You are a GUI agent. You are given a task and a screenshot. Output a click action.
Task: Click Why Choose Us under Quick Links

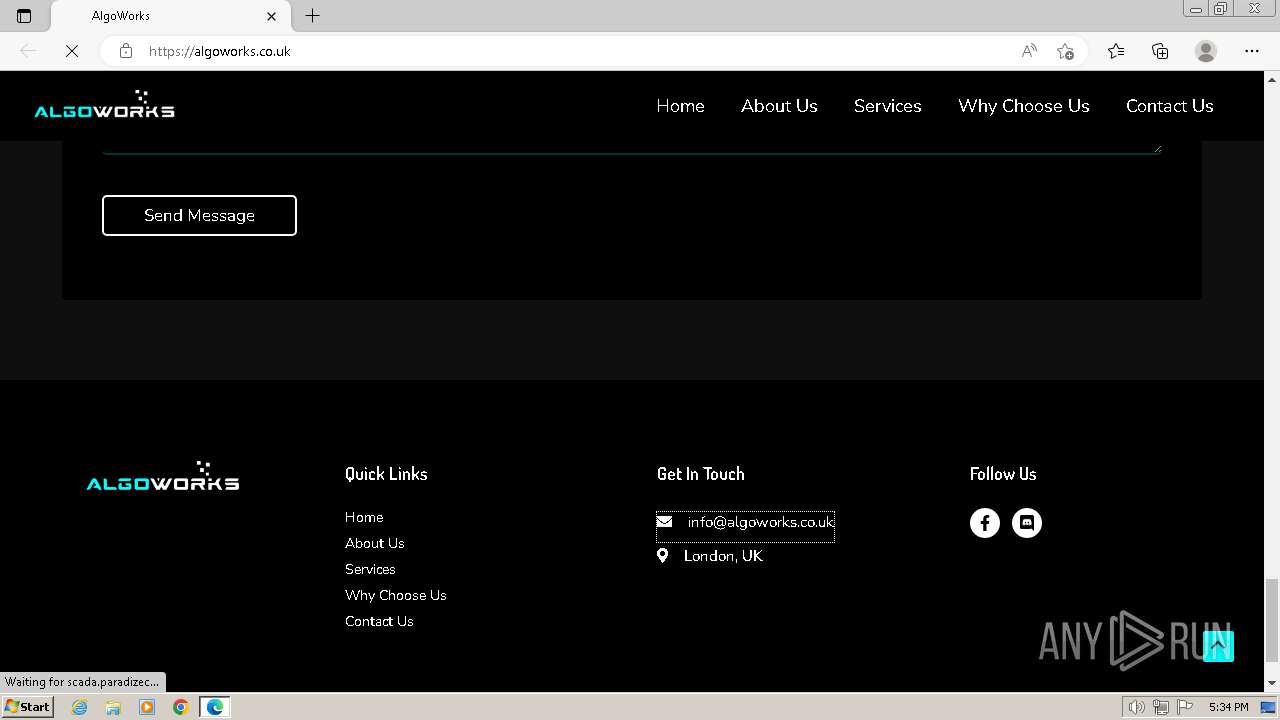tap(396, 595)
